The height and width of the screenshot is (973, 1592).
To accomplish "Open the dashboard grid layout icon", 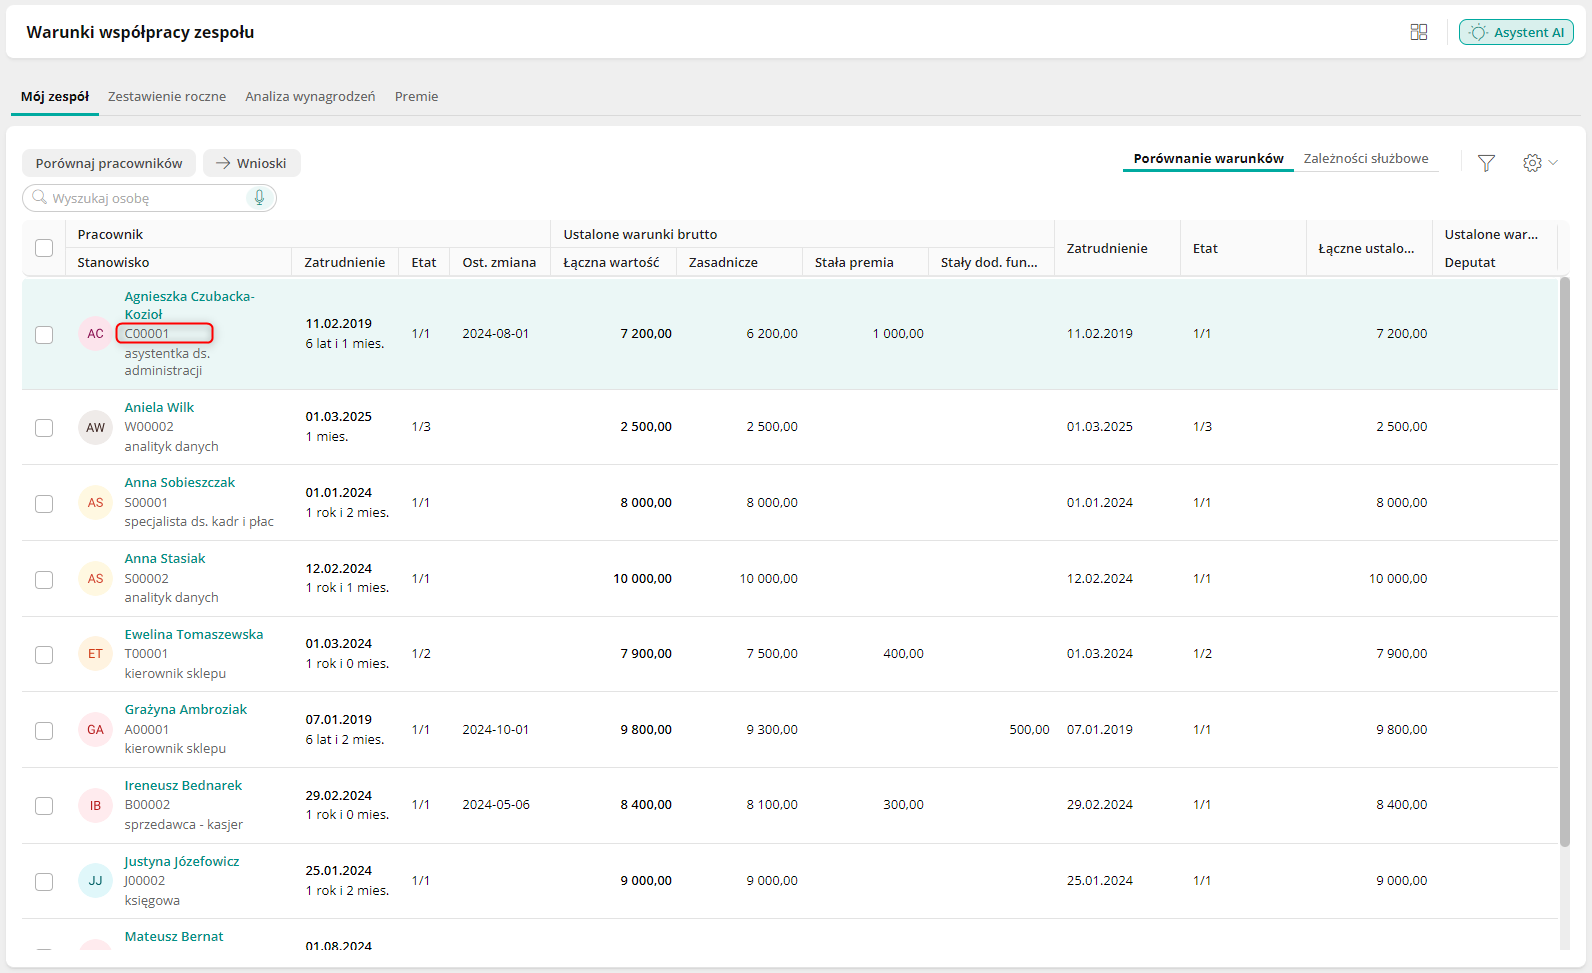I will pyautogui.click(x=1418, y=32).
